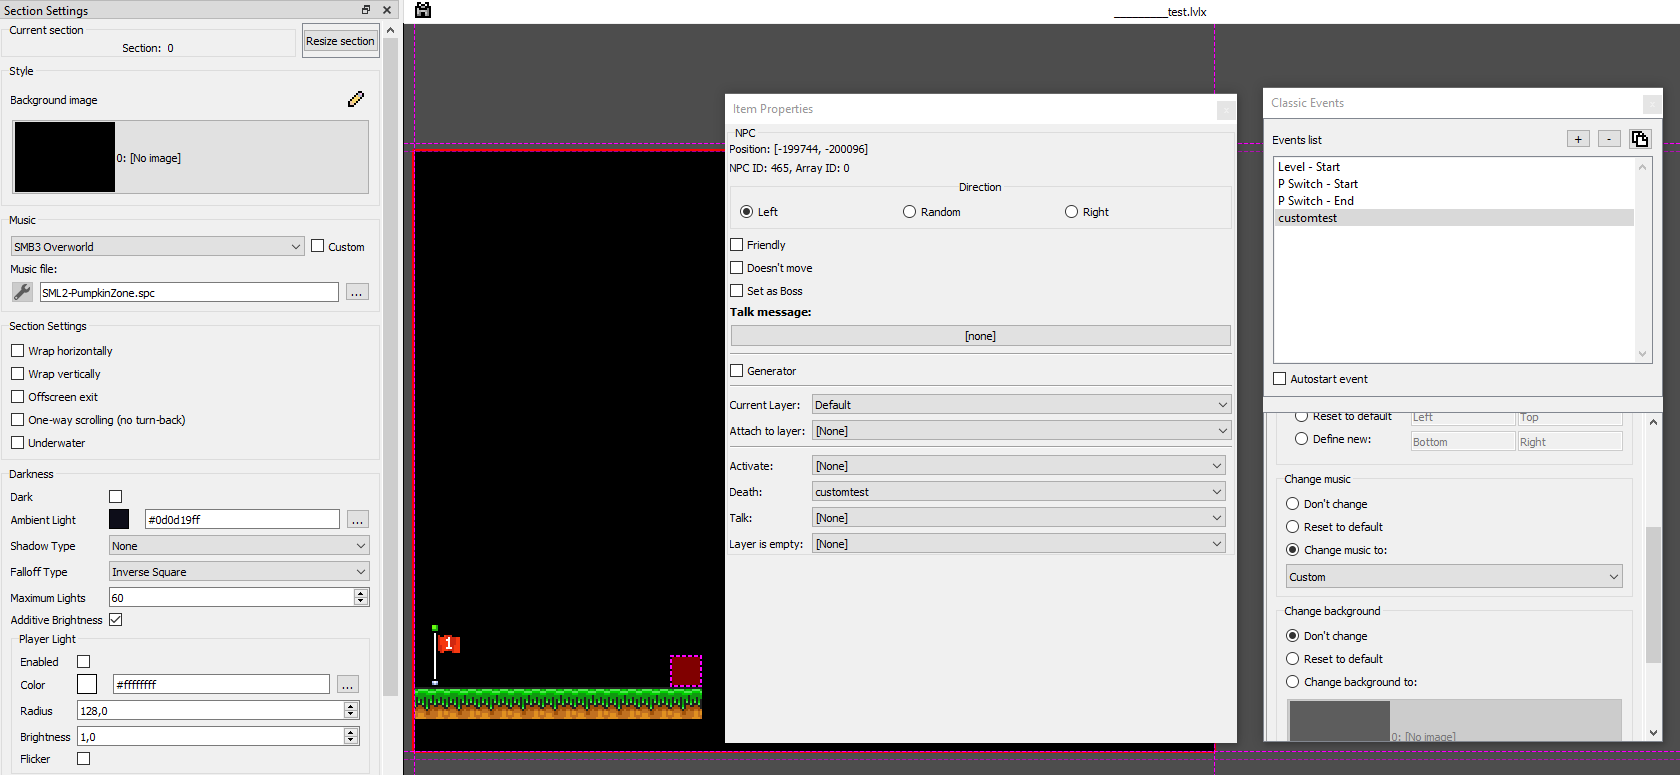Click background image black thumbnail
The width and height of the screenshot is (1680, 775).
coord(65,157)
